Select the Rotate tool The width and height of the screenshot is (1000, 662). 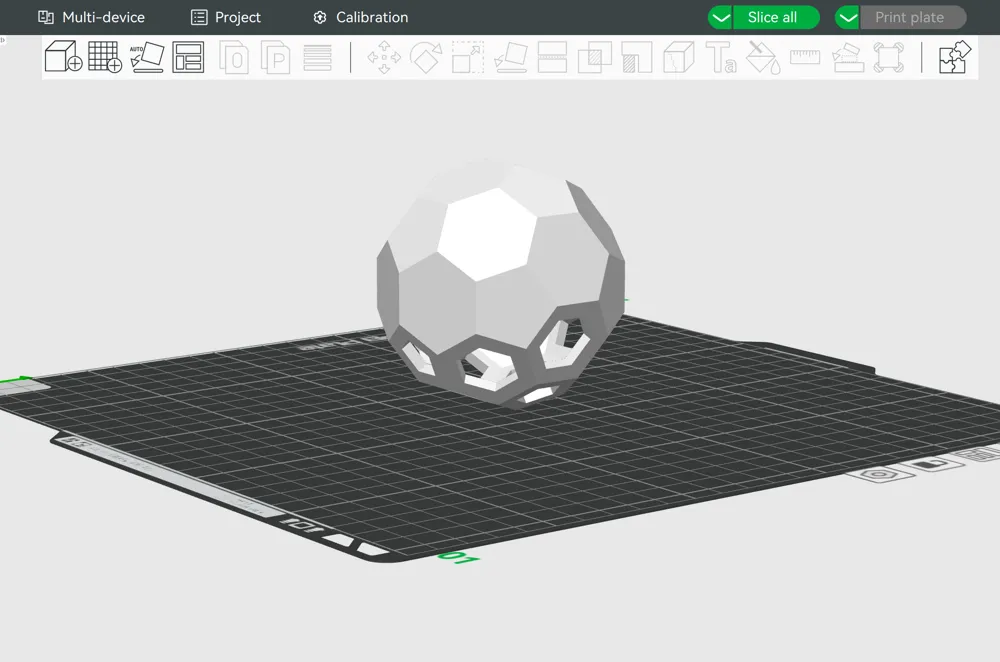point(425,57)
